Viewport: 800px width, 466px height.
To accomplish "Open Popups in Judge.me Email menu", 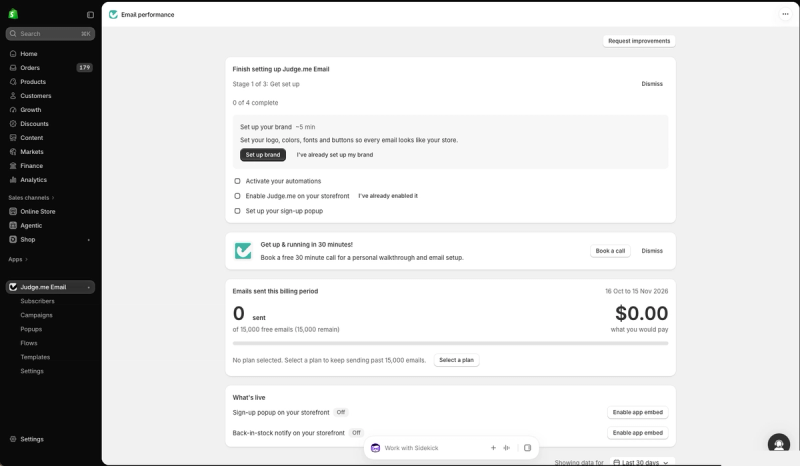I will (x=31, y=329).
